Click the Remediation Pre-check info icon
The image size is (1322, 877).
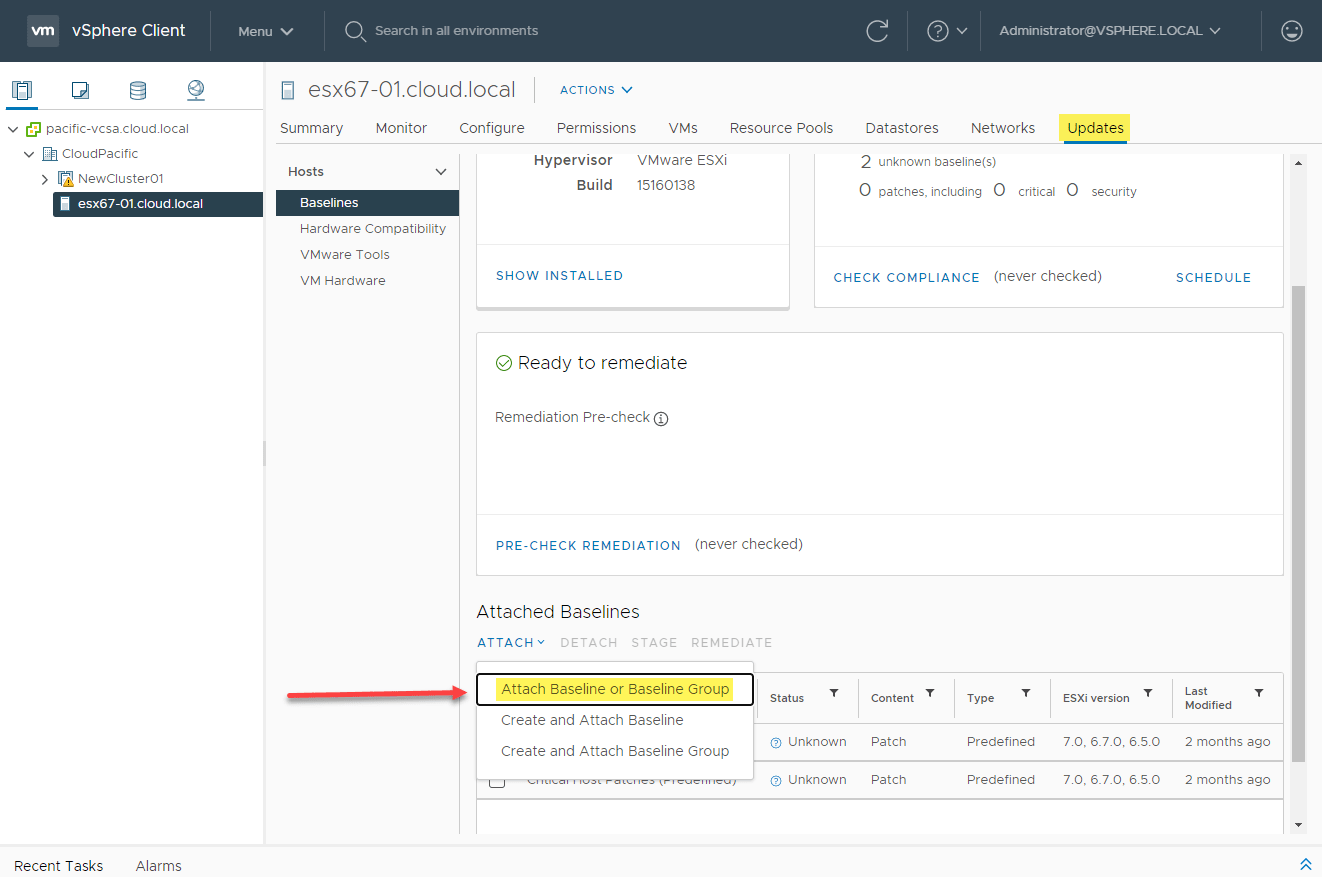point(661,419)
